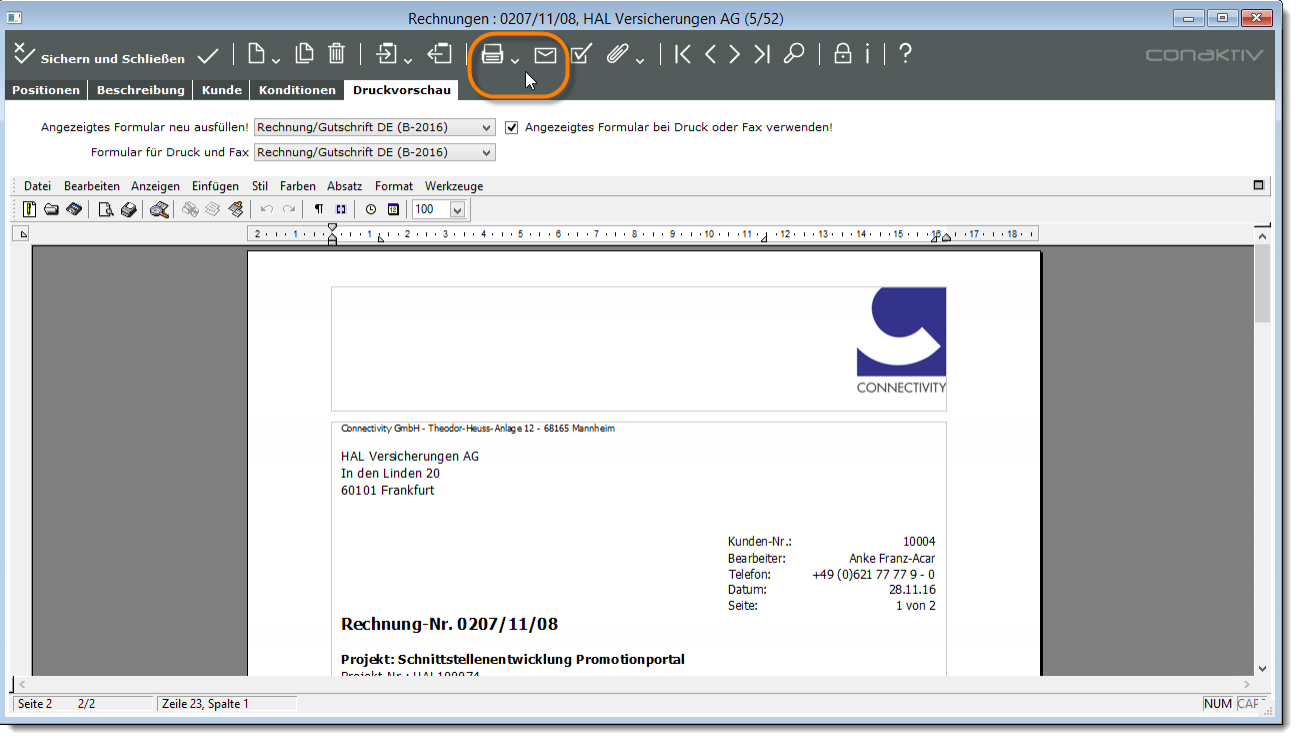Image resolution: width=1298 pixels, height=740 pixels.
Task: Click the printer icon in top toolbar
Action: tap(492, 54)
